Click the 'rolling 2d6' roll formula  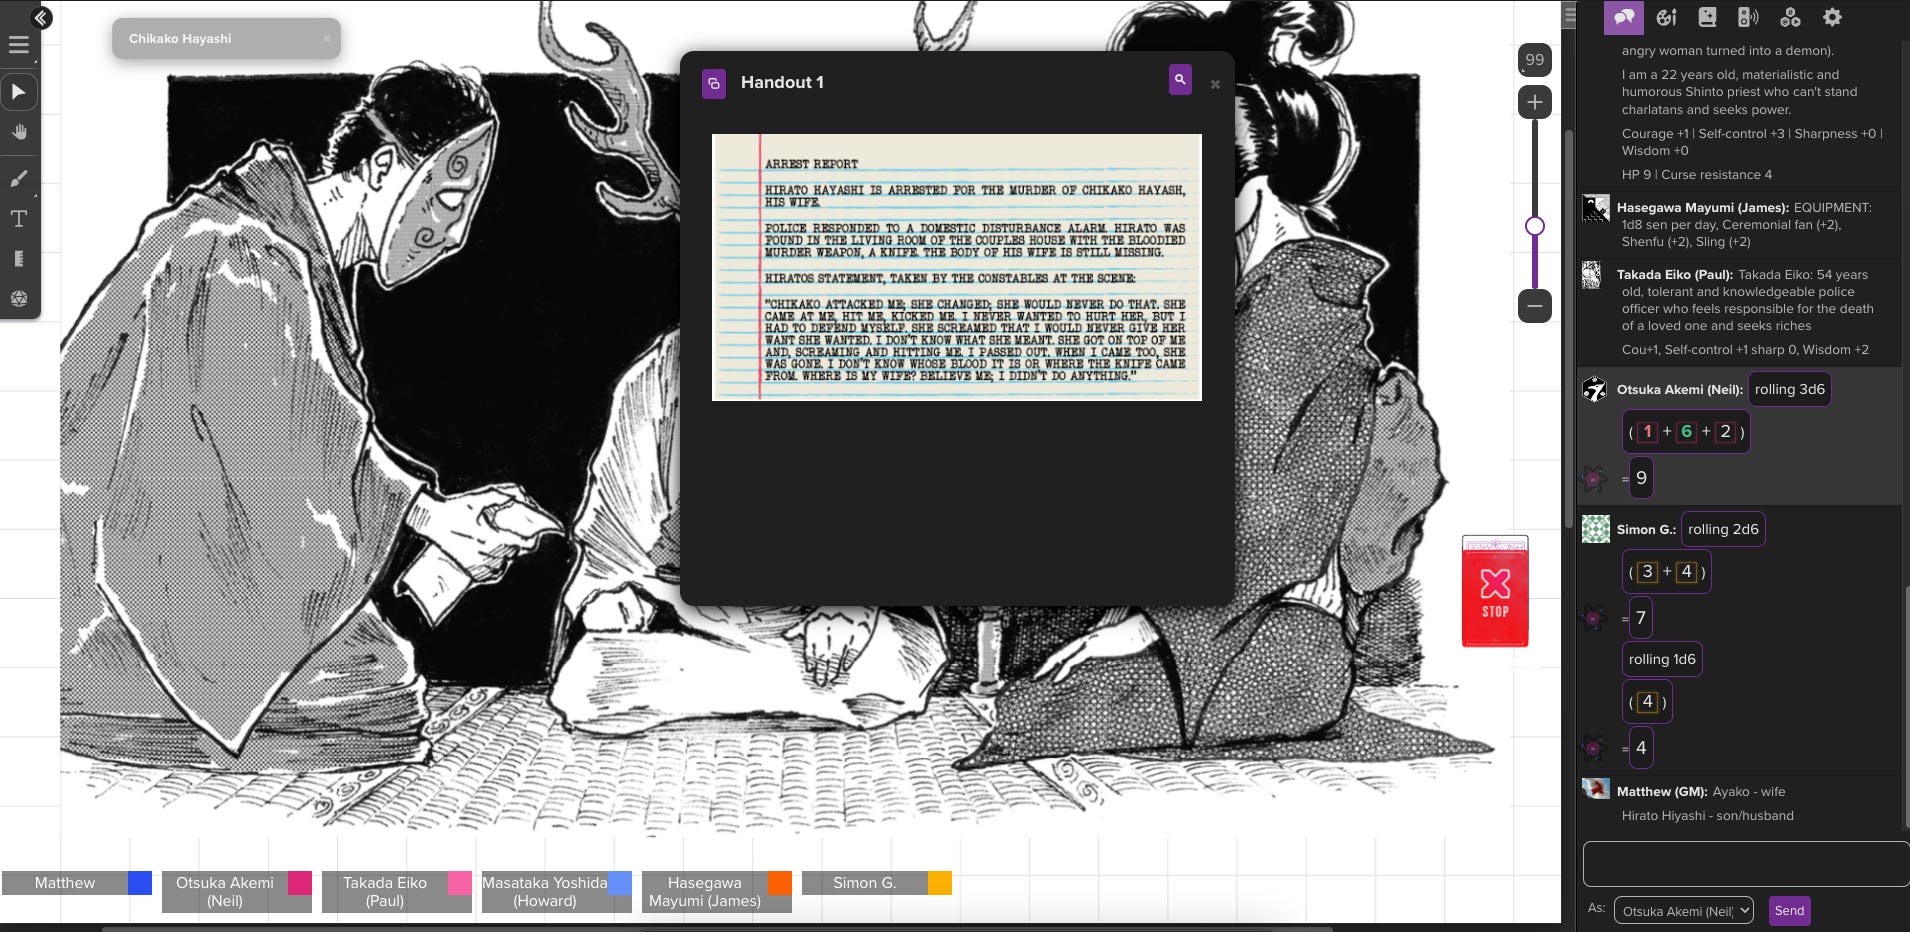pyautogui.click(x=1723, y=529)
